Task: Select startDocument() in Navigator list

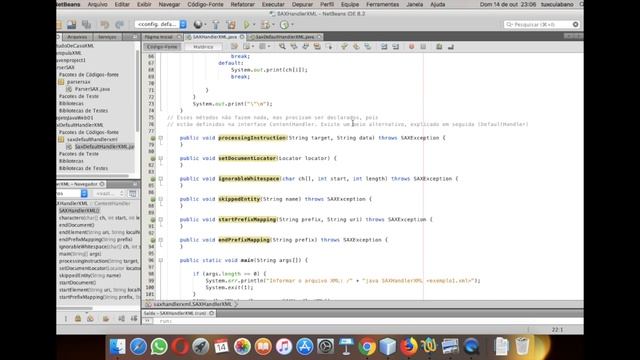Action: (x=78, y=282)
